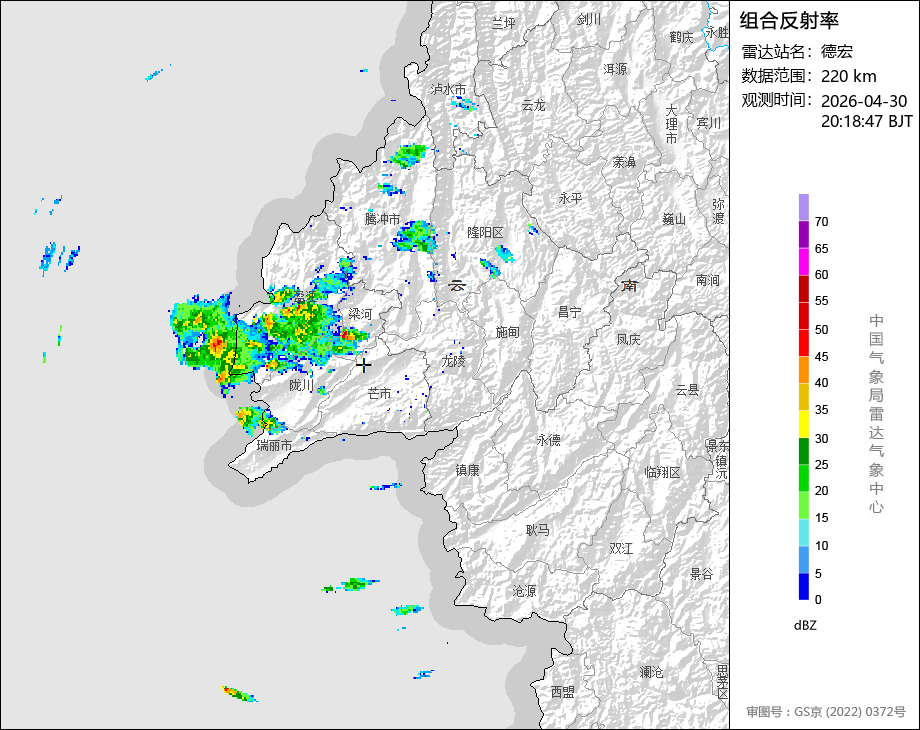Click the radar station name 德宏
920x730 pixels.
(837, 52)
